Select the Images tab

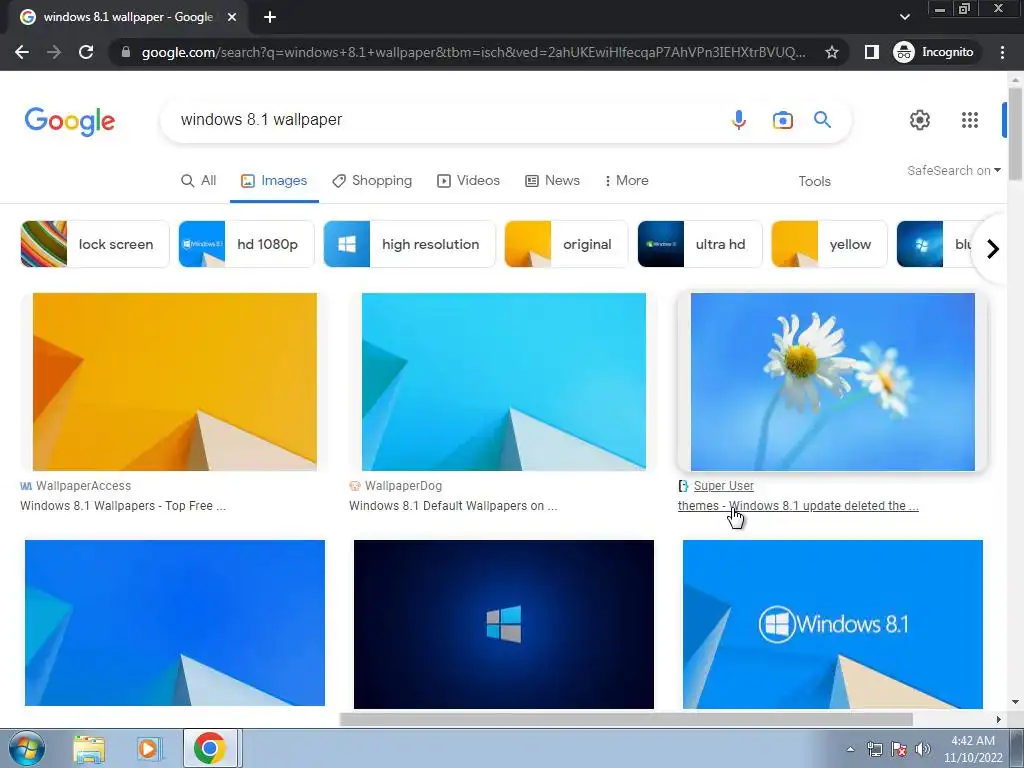274,181
